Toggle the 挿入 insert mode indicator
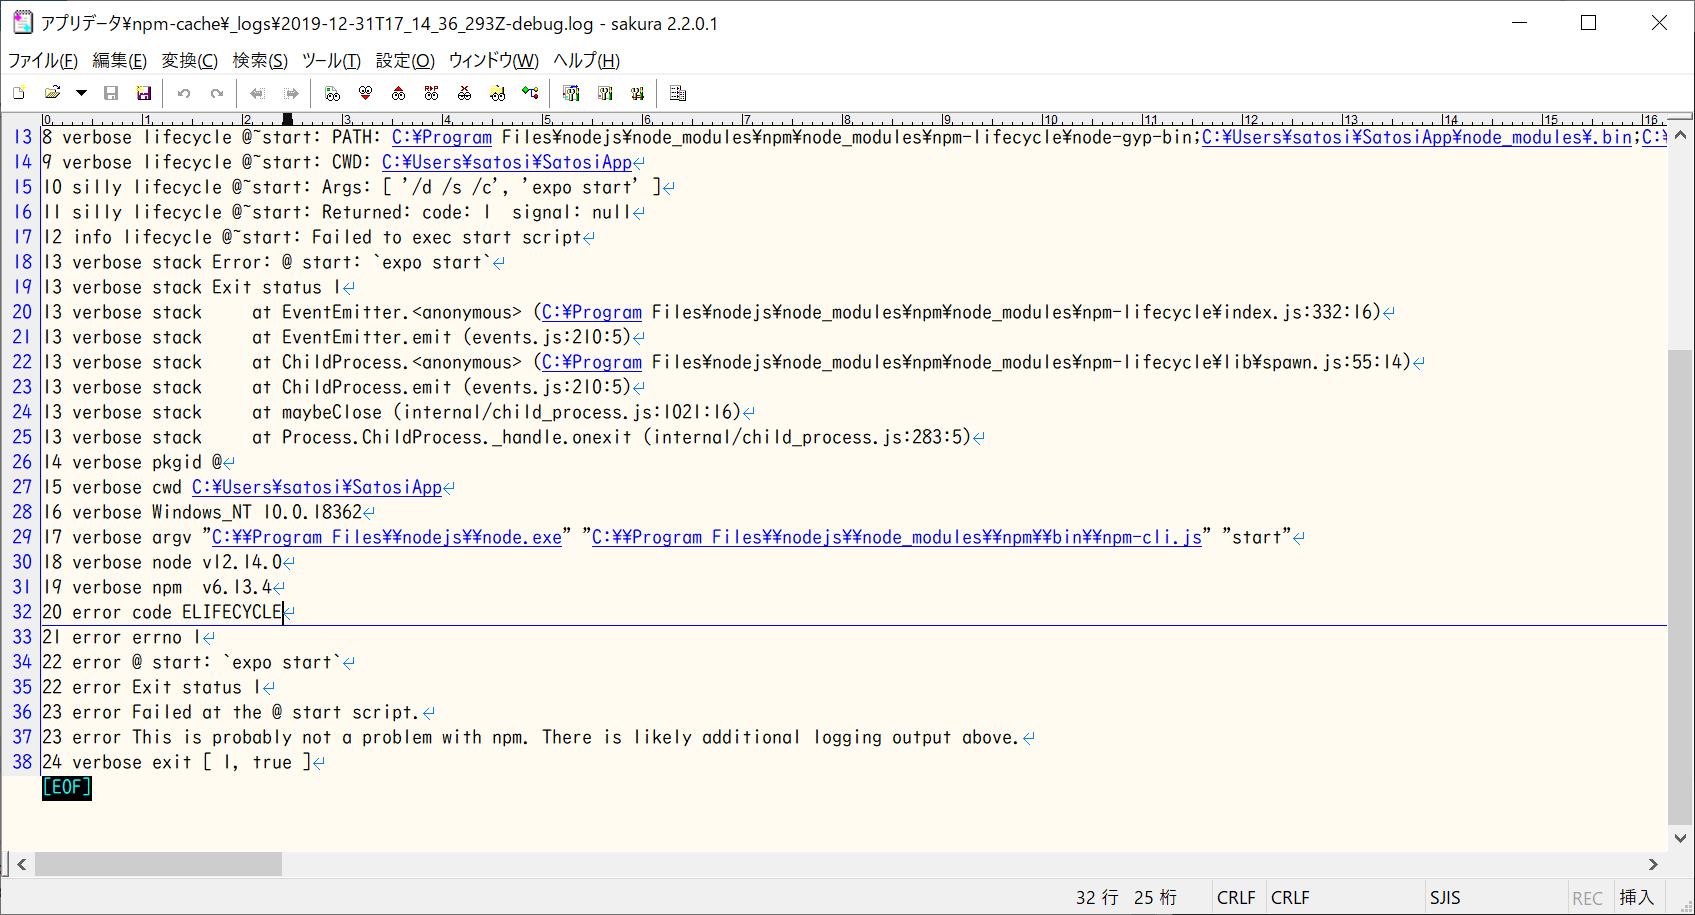1695x915 pixels. (1636, 898)
